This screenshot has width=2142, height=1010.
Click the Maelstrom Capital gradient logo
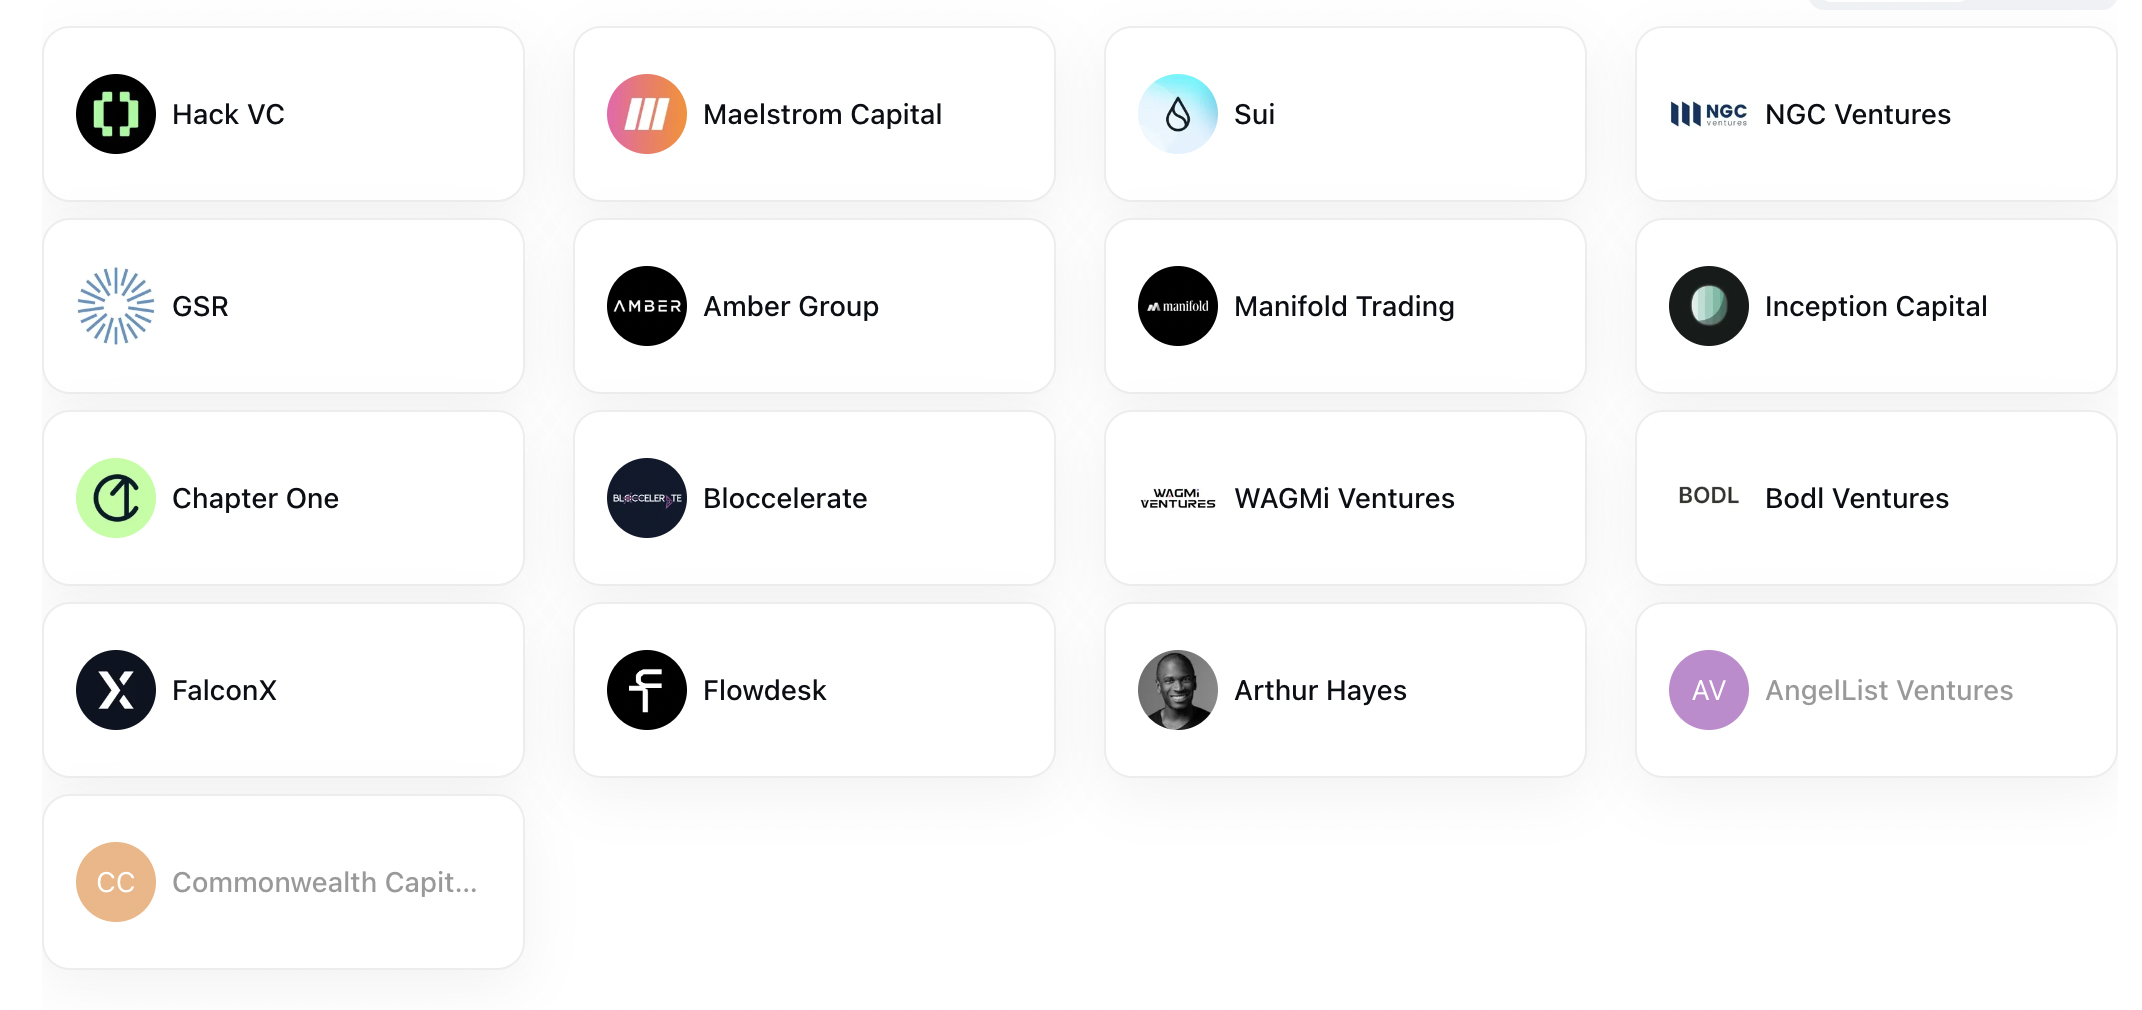(x=647, y=114)
